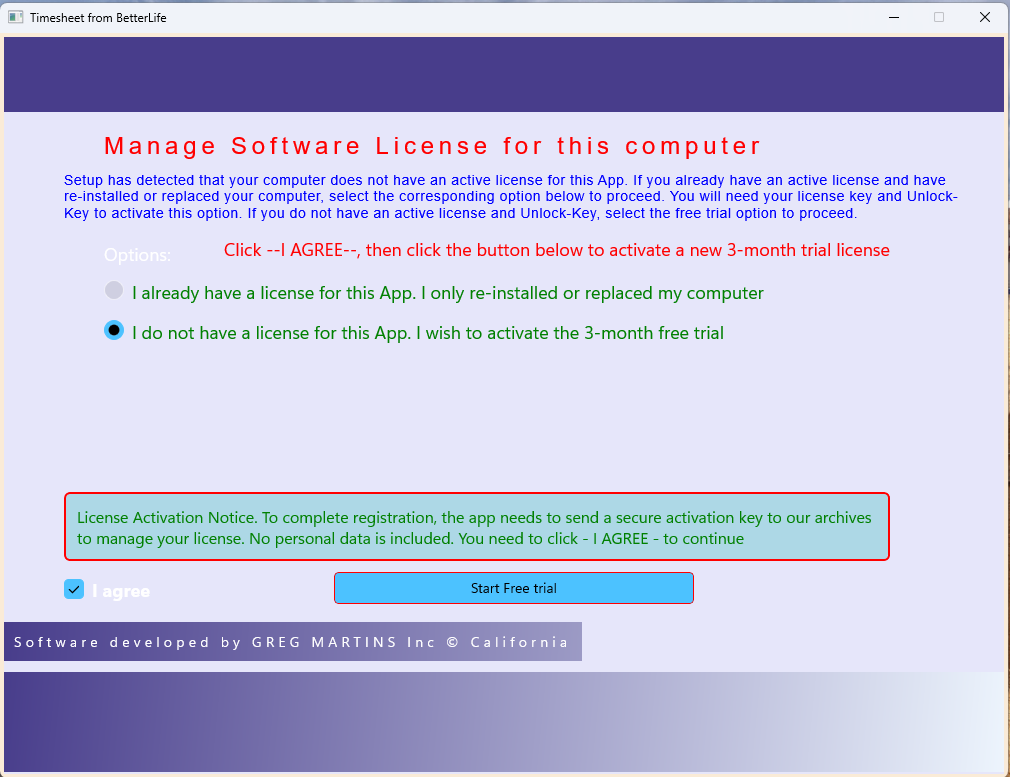Click the "I already have a license" option text
The width and height of the screenshot is (1010, 777).
[447, 293]
